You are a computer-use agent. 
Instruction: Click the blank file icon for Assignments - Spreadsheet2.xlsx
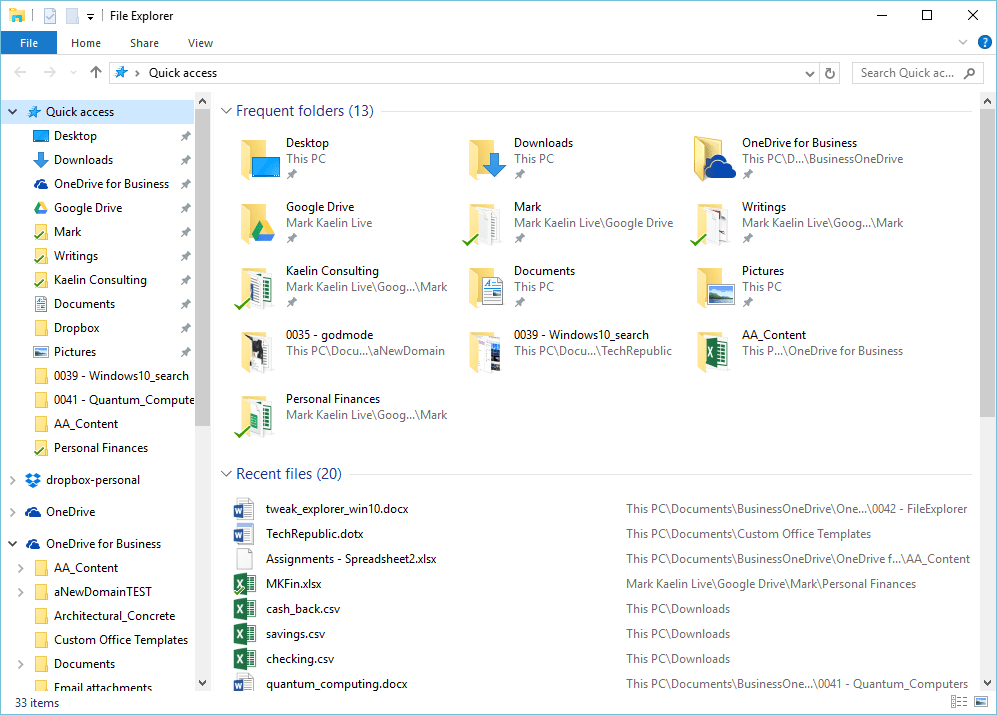(x=244, y=559)
